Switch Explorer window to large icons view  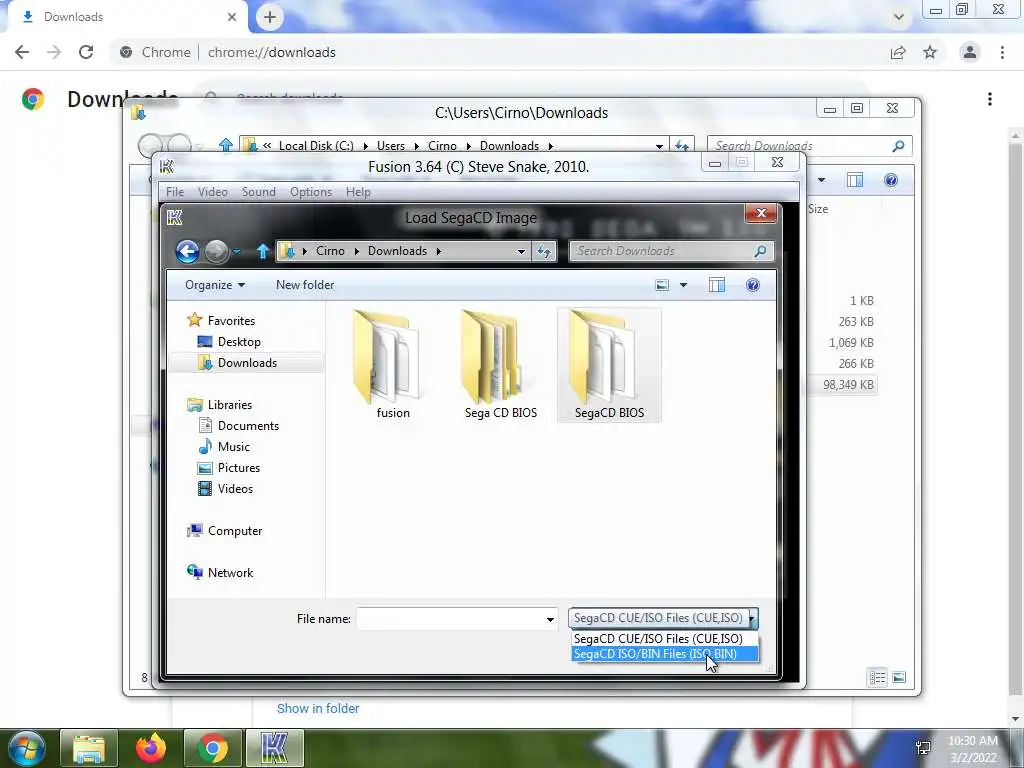[x=899, y=677]
